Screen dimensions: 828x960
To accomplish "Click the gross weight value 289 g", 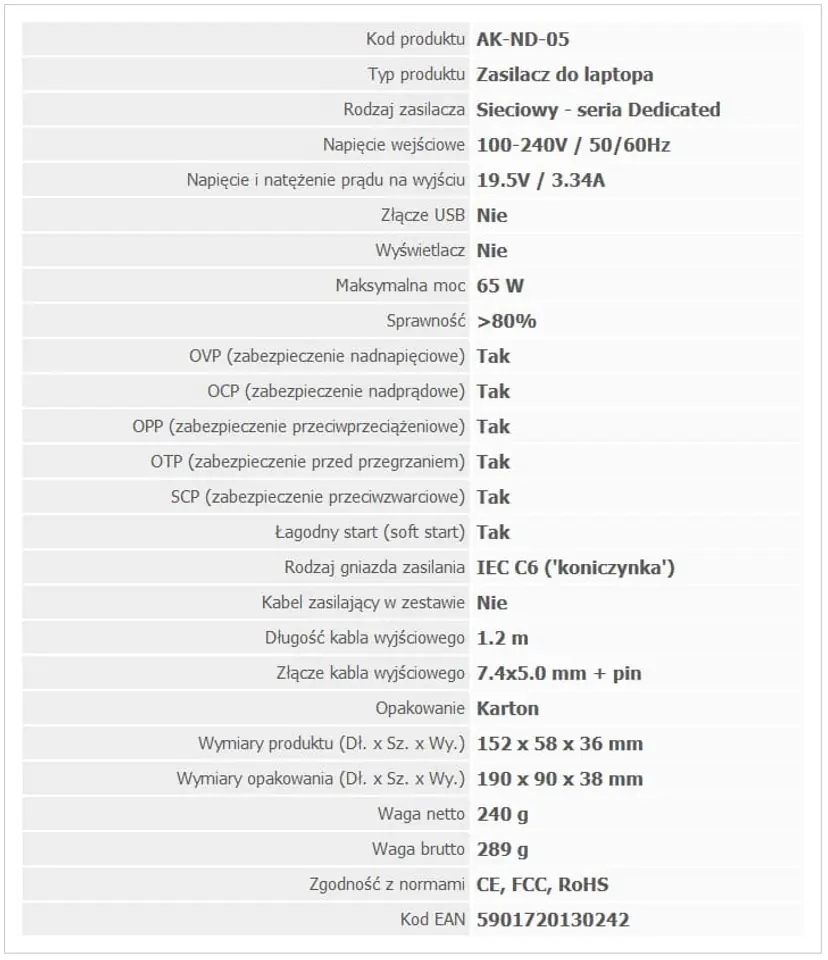I will (x=502, y=850).
